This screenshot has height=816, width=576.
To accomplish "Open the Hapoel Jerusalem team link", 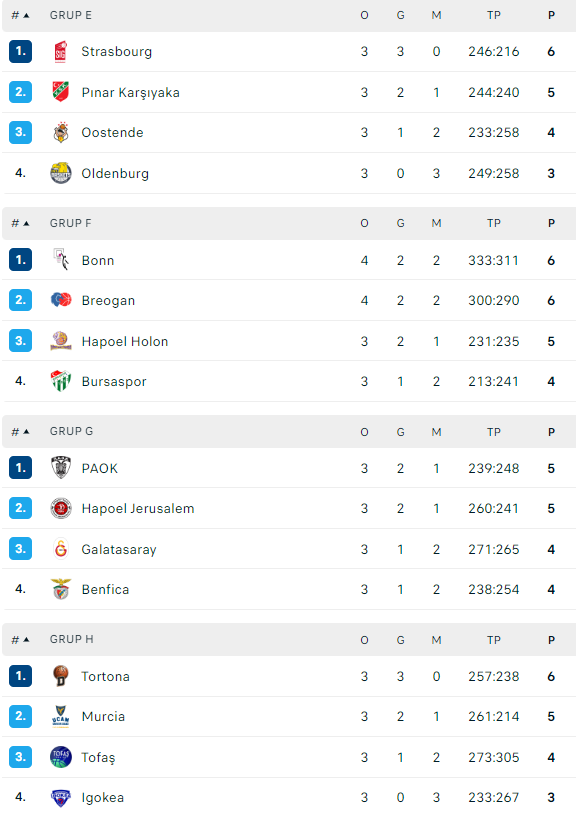I will [x=138, y=508].
